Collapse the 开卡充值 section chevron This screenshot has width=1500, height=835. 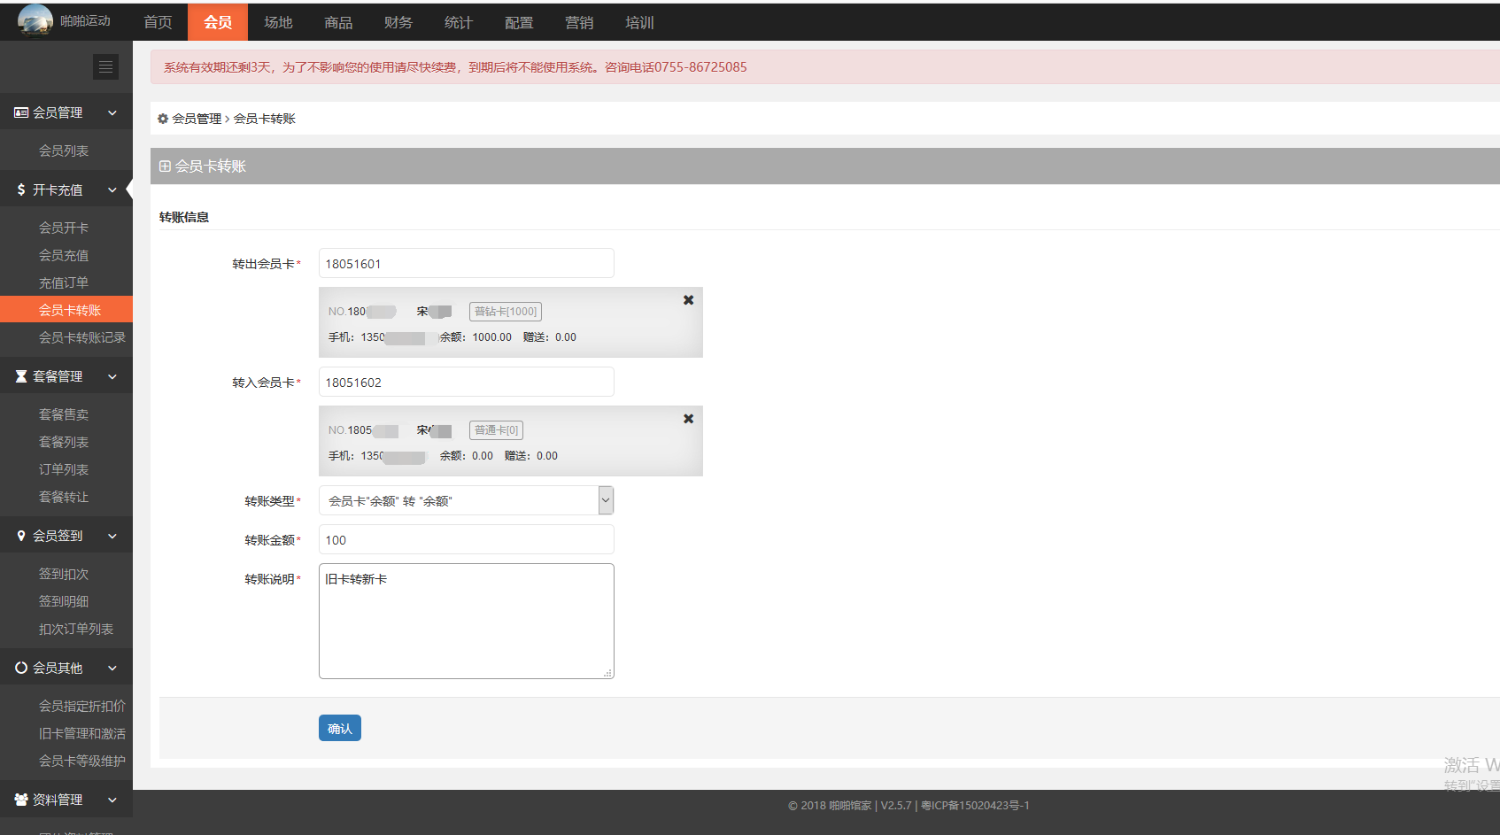(x=112, y=190)
